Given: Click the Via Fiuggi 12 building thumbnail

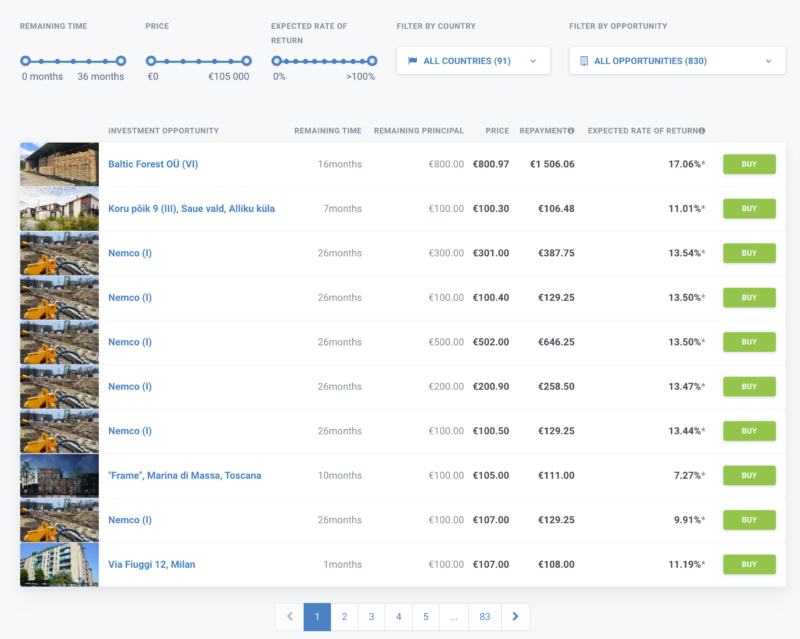Looking at the screenshot, I should (59, 564).
